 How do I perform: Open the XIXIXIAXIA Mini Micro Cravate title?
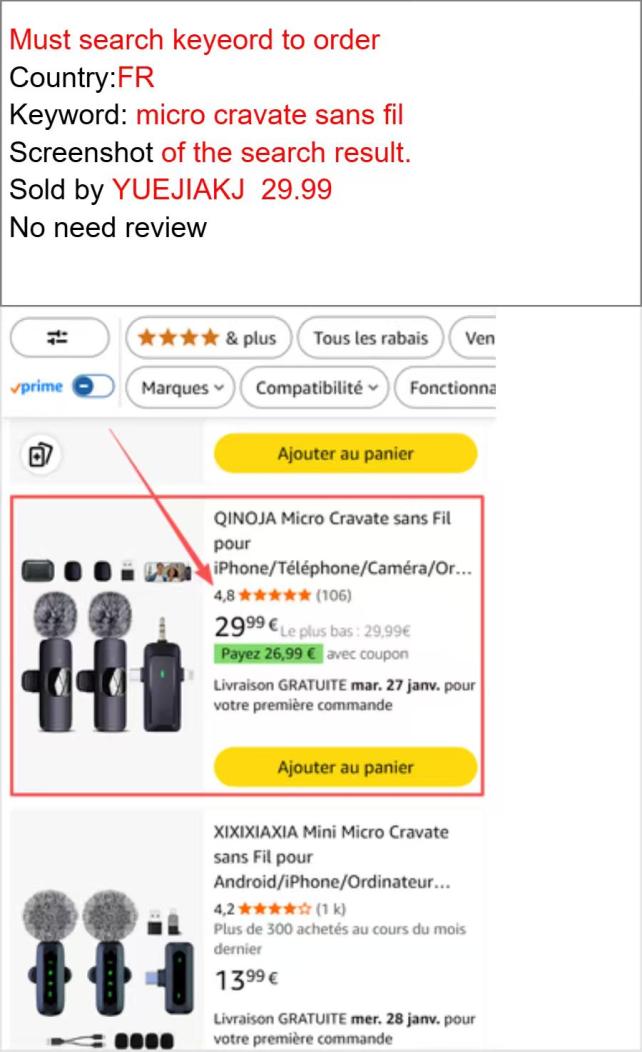tap(332, 857)
